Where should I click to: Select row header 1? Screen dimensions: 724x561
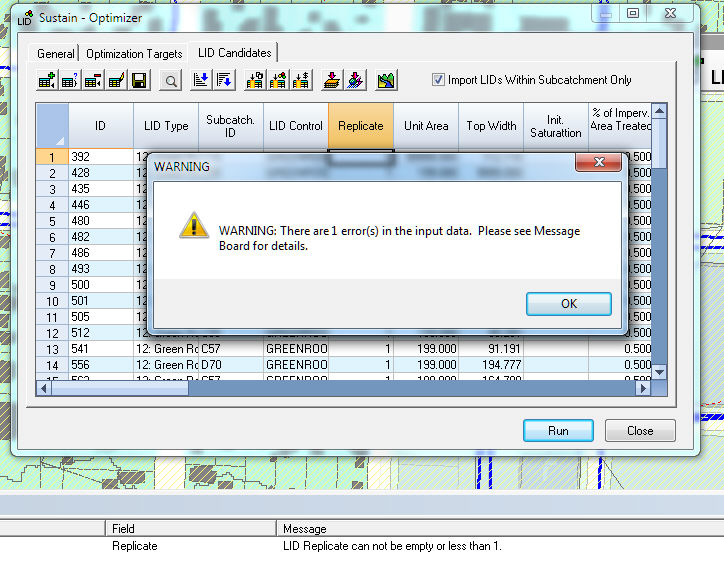(x=52, y=157)
